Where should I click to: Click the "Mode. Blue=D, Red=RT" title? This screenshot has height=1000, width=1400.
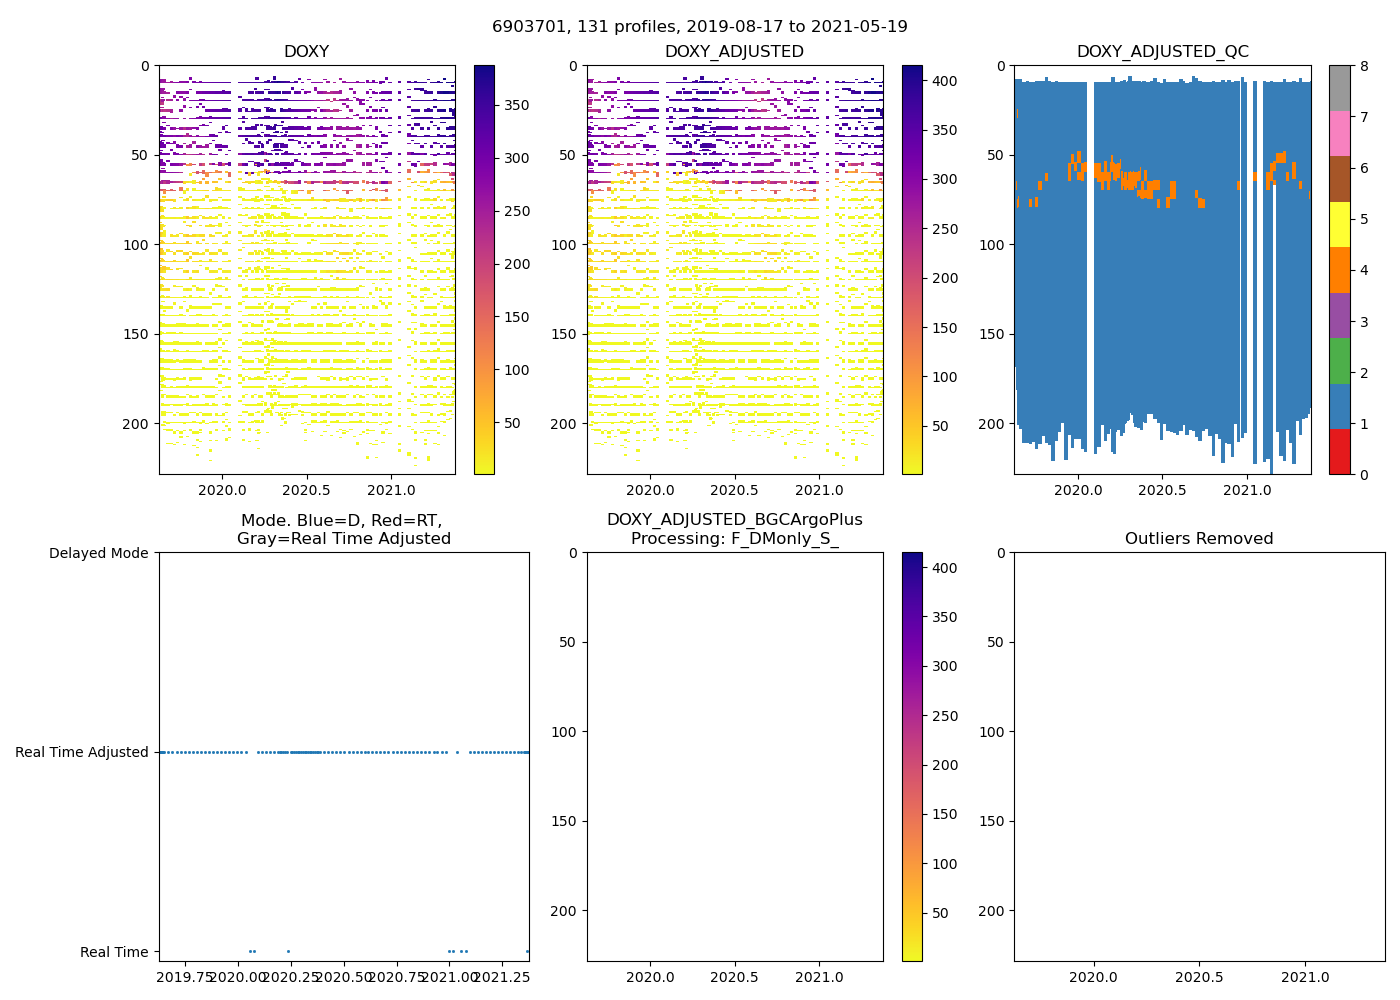coord(343,529)
